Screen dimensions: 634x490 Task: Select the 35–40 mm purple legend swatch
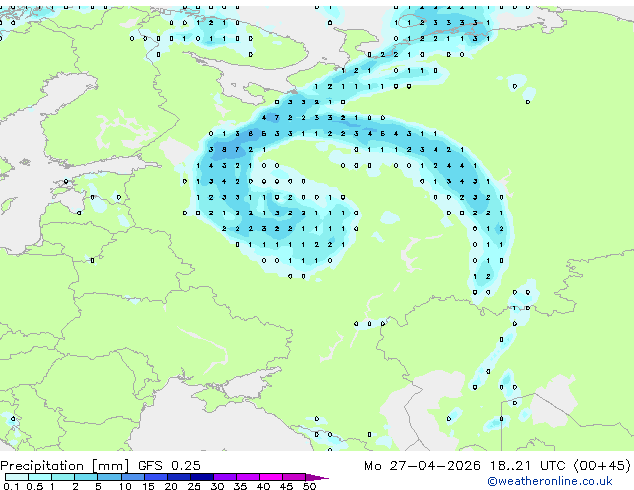point(248,477)
